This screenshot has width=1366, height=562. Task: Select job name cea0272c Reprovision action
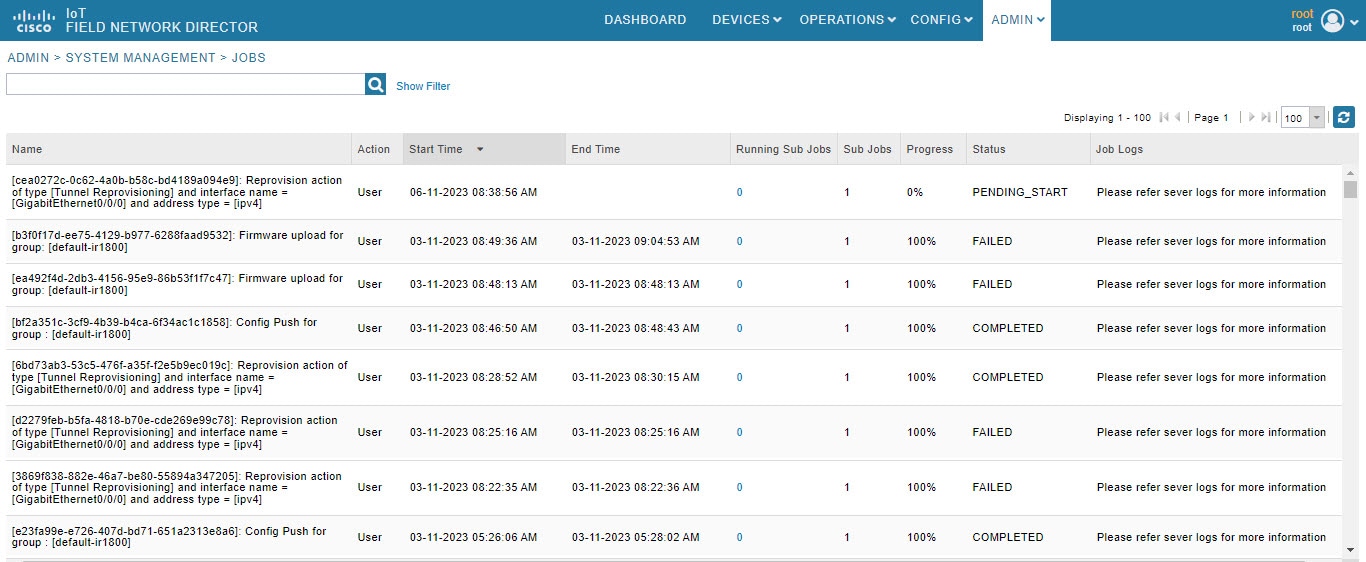(178, 192)
